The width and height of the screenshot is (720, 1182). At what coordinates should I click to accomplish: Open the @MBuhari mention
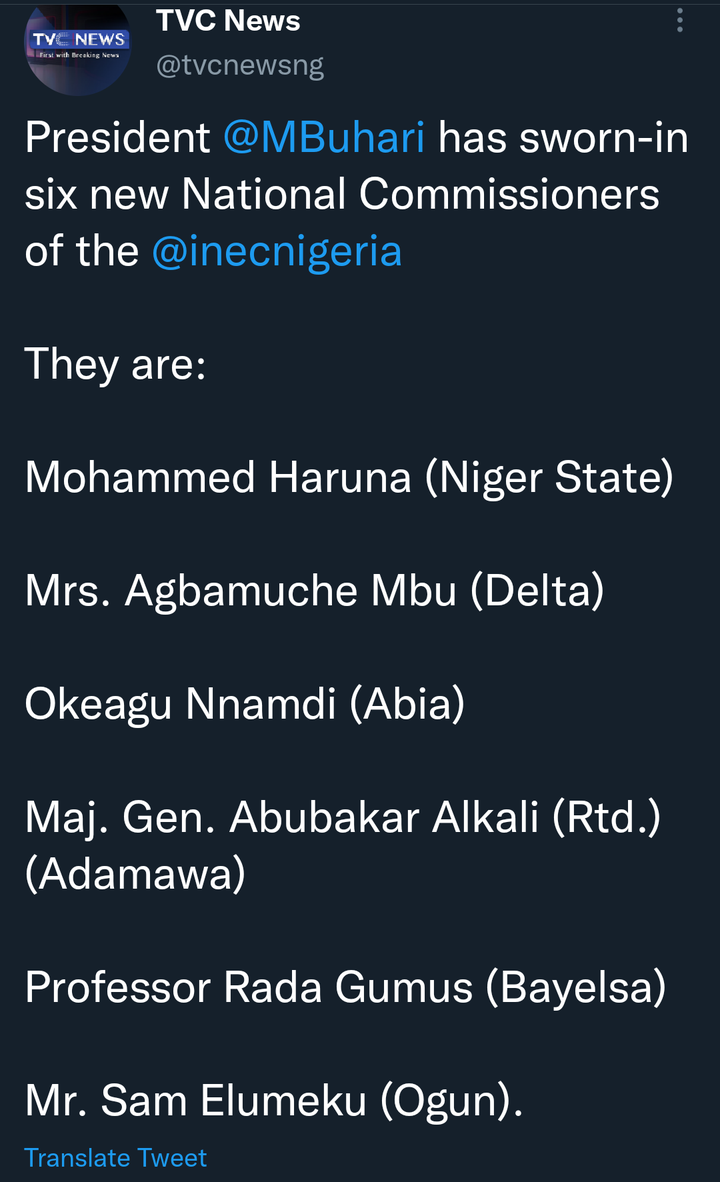click(324, 138)
